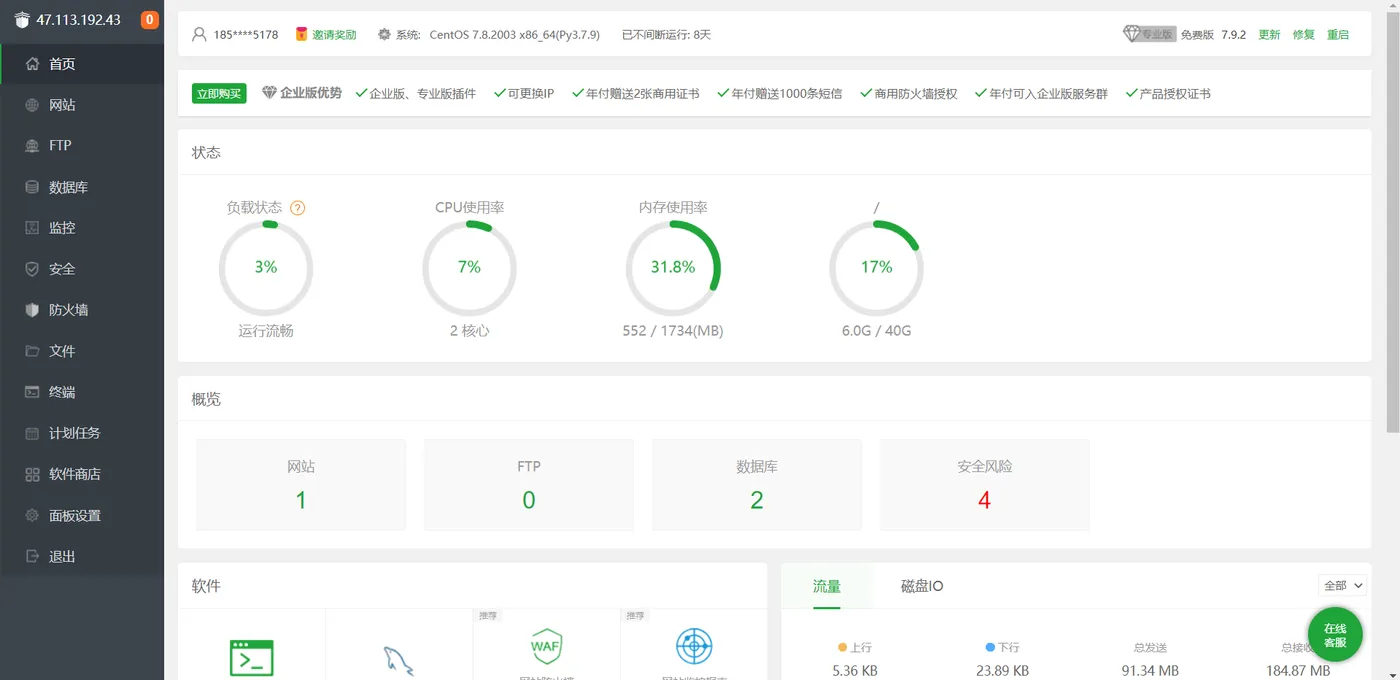
Task: Click the page vertical scrollbar
Action: [x=1391, y=220]
